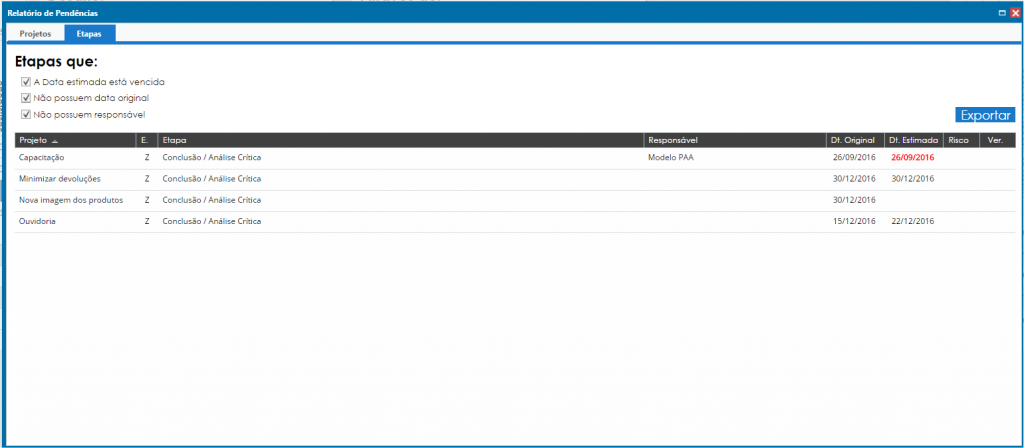Sort by Dt. Estimada column header
Viewport: 1024px width, 448px height.
click(914, 140)
